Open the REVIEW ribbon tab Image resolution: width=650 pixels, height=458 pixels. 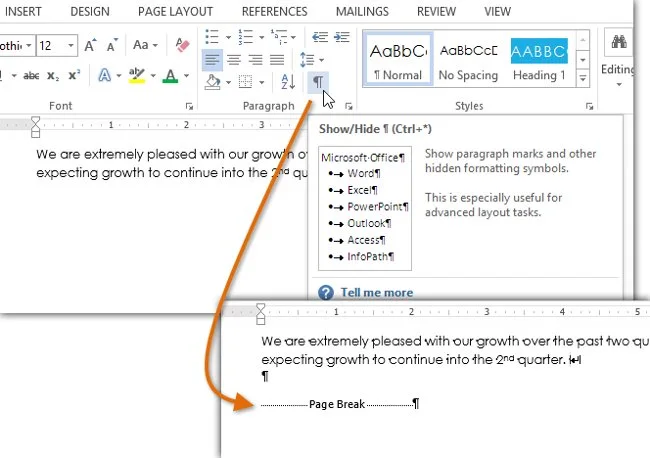[x=436, y=12]
